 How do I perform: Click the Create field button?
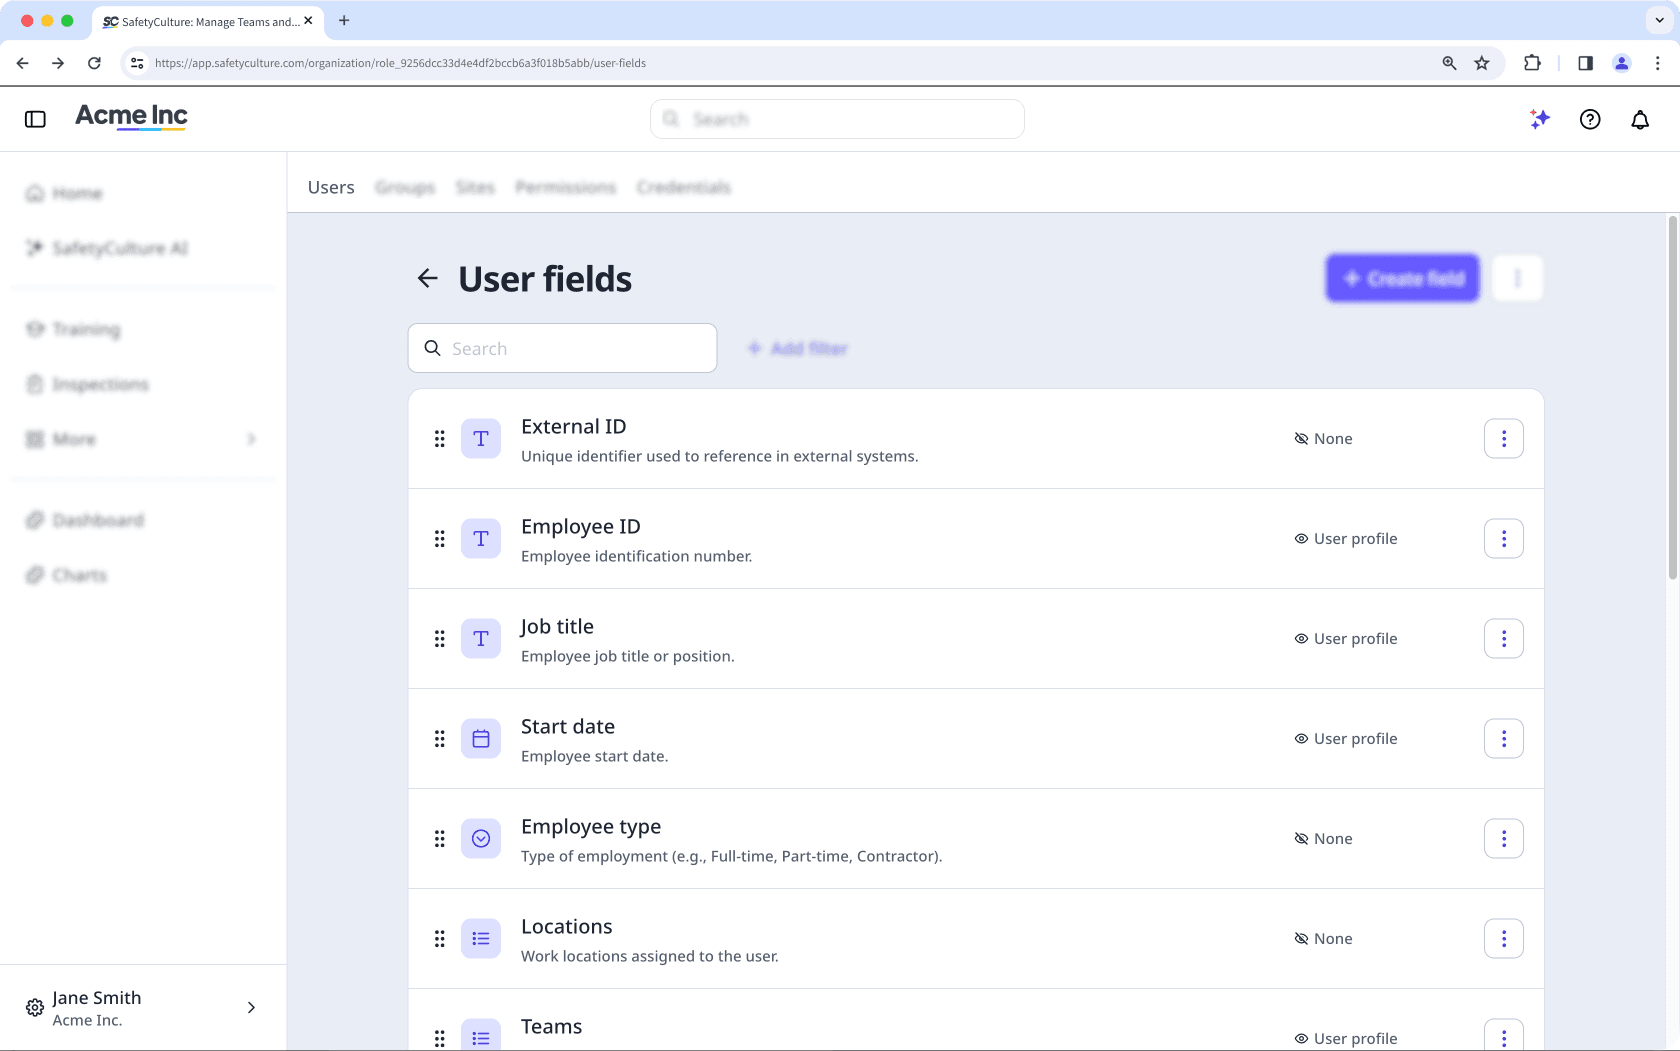point(1402,278)
